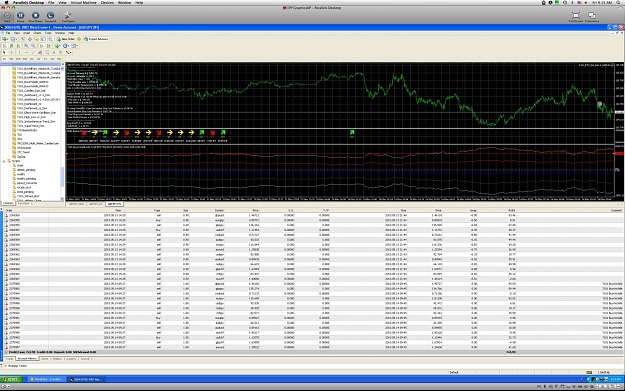The image size is (625, 391).
Task: Show Market Watch from toolbar icon
Action: click(x=23, y=39)
